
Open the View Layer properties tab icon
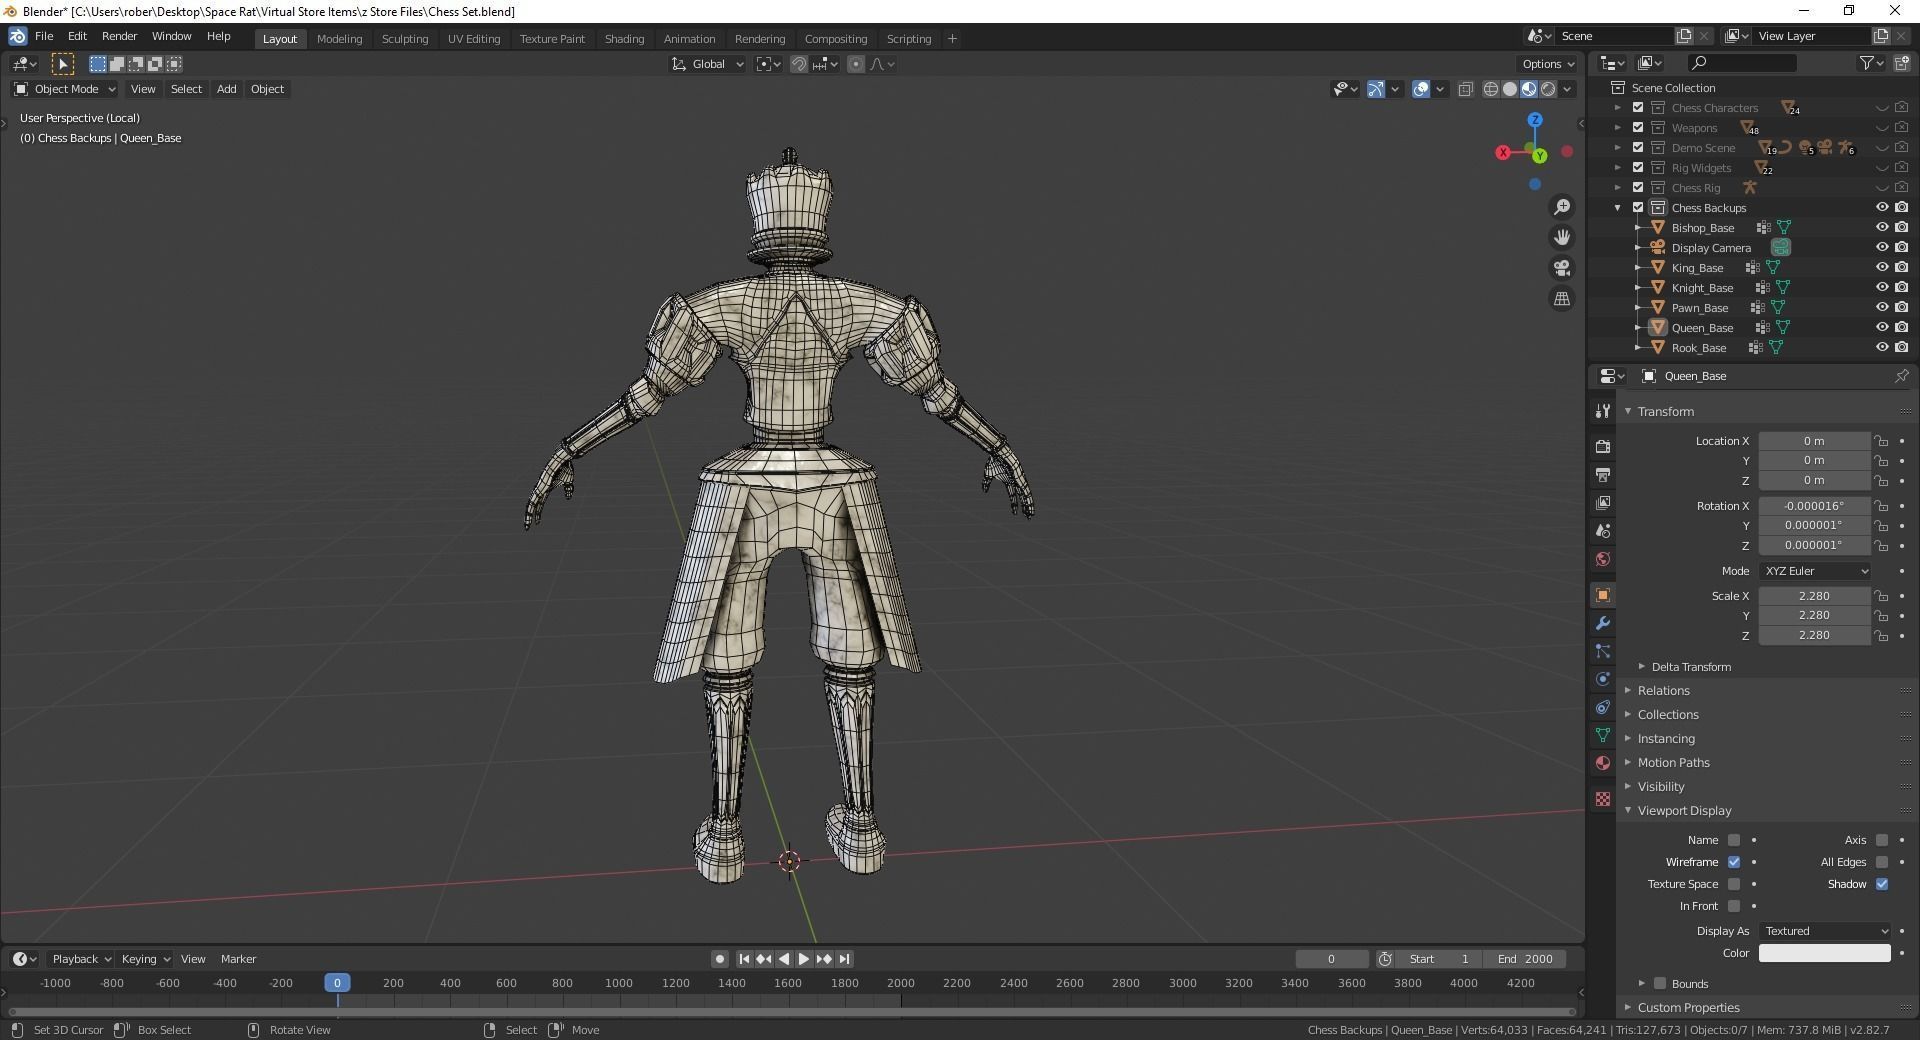click(x=1603, y=502)
